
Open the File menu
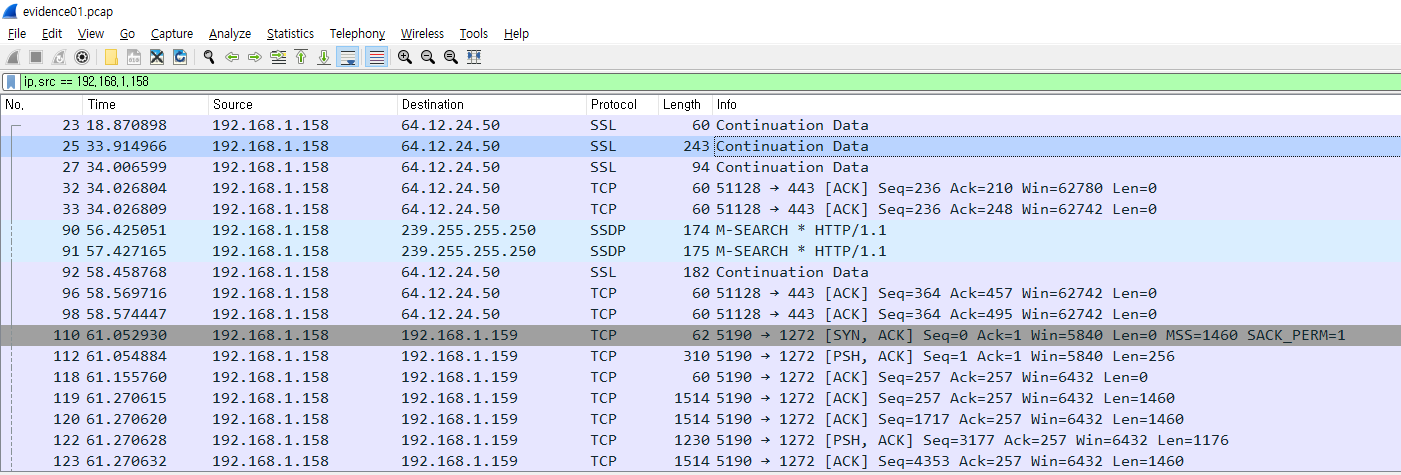pos(17,34)
